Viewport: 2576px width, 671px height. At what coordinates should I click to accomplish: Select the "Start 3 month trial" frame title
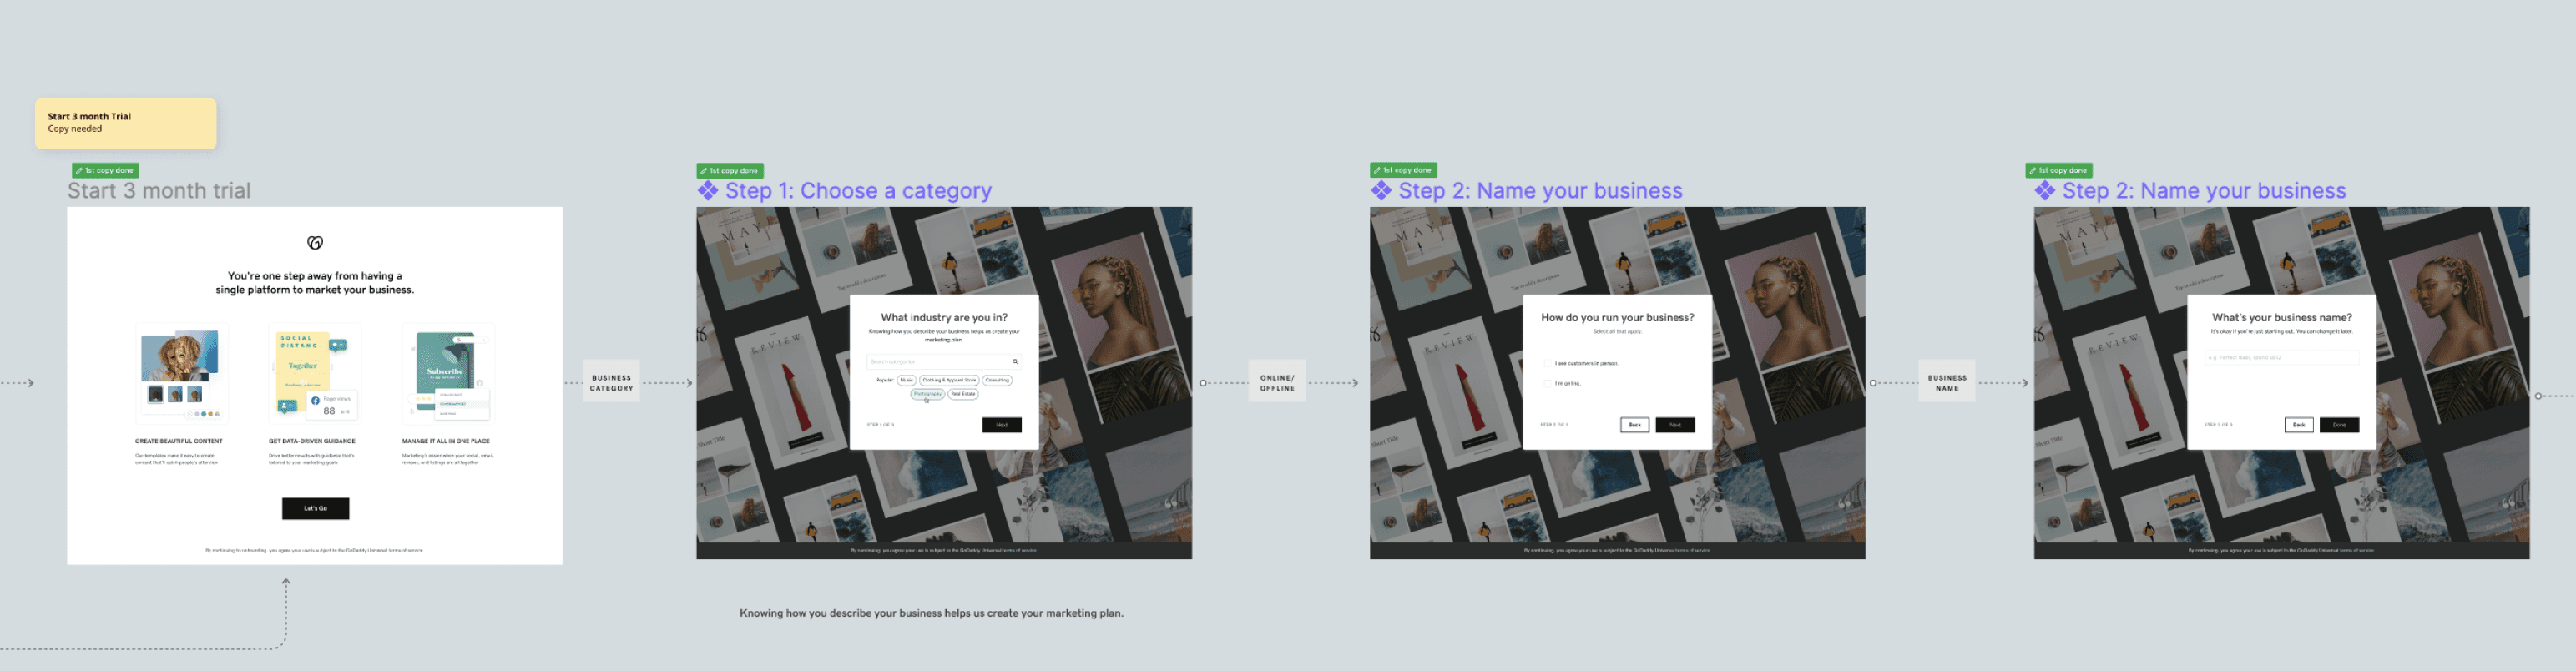(x=159, y=191)
